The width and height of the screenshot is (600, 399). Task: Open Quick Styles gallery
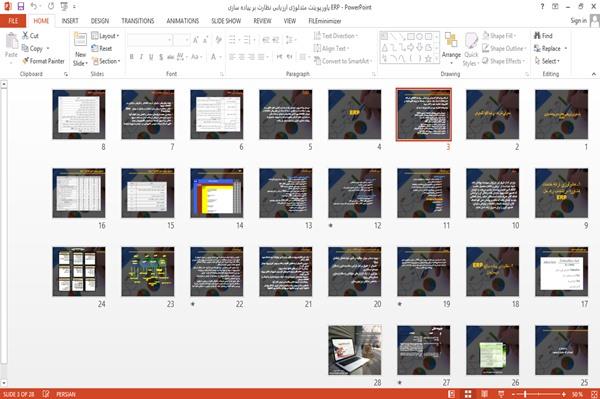click(x=471, y=50)
